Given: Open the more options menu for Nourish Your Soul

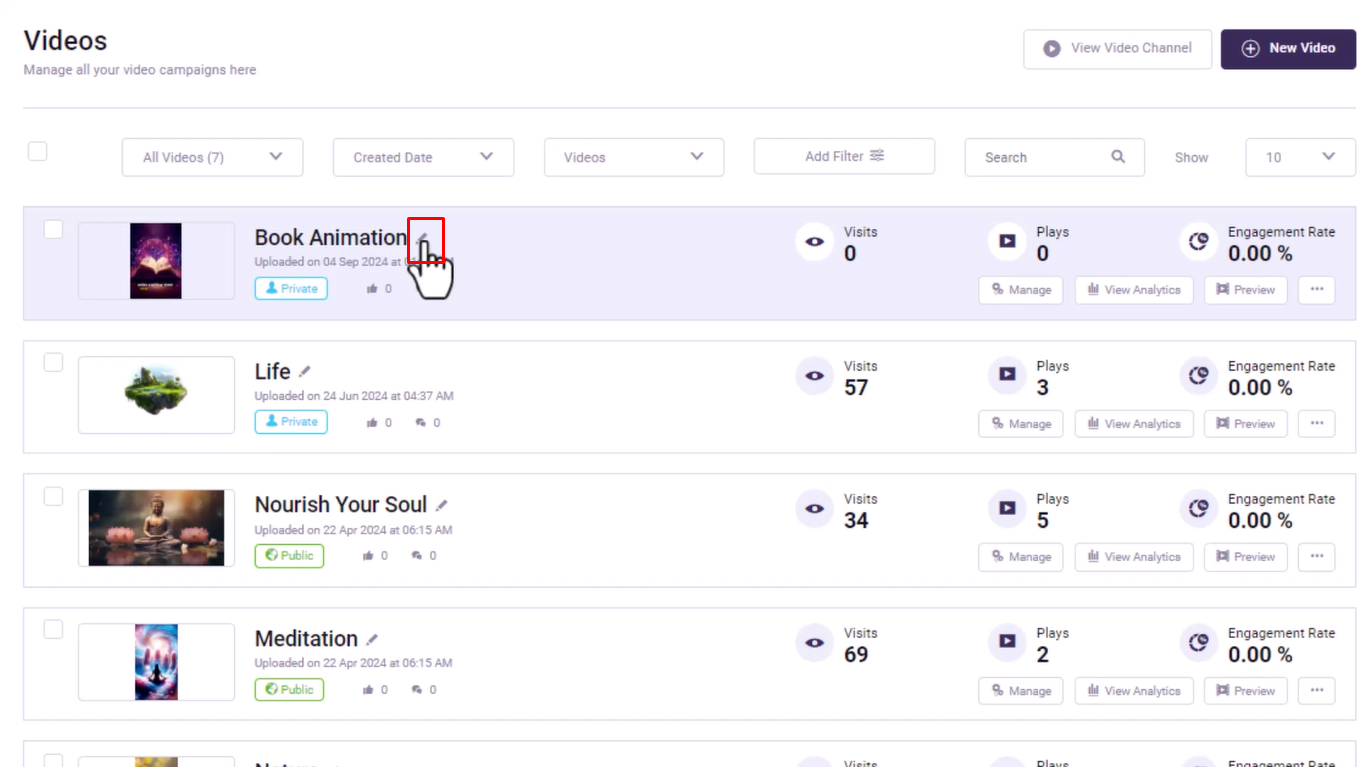Looking at the screenshot, I should [1316, 557].
